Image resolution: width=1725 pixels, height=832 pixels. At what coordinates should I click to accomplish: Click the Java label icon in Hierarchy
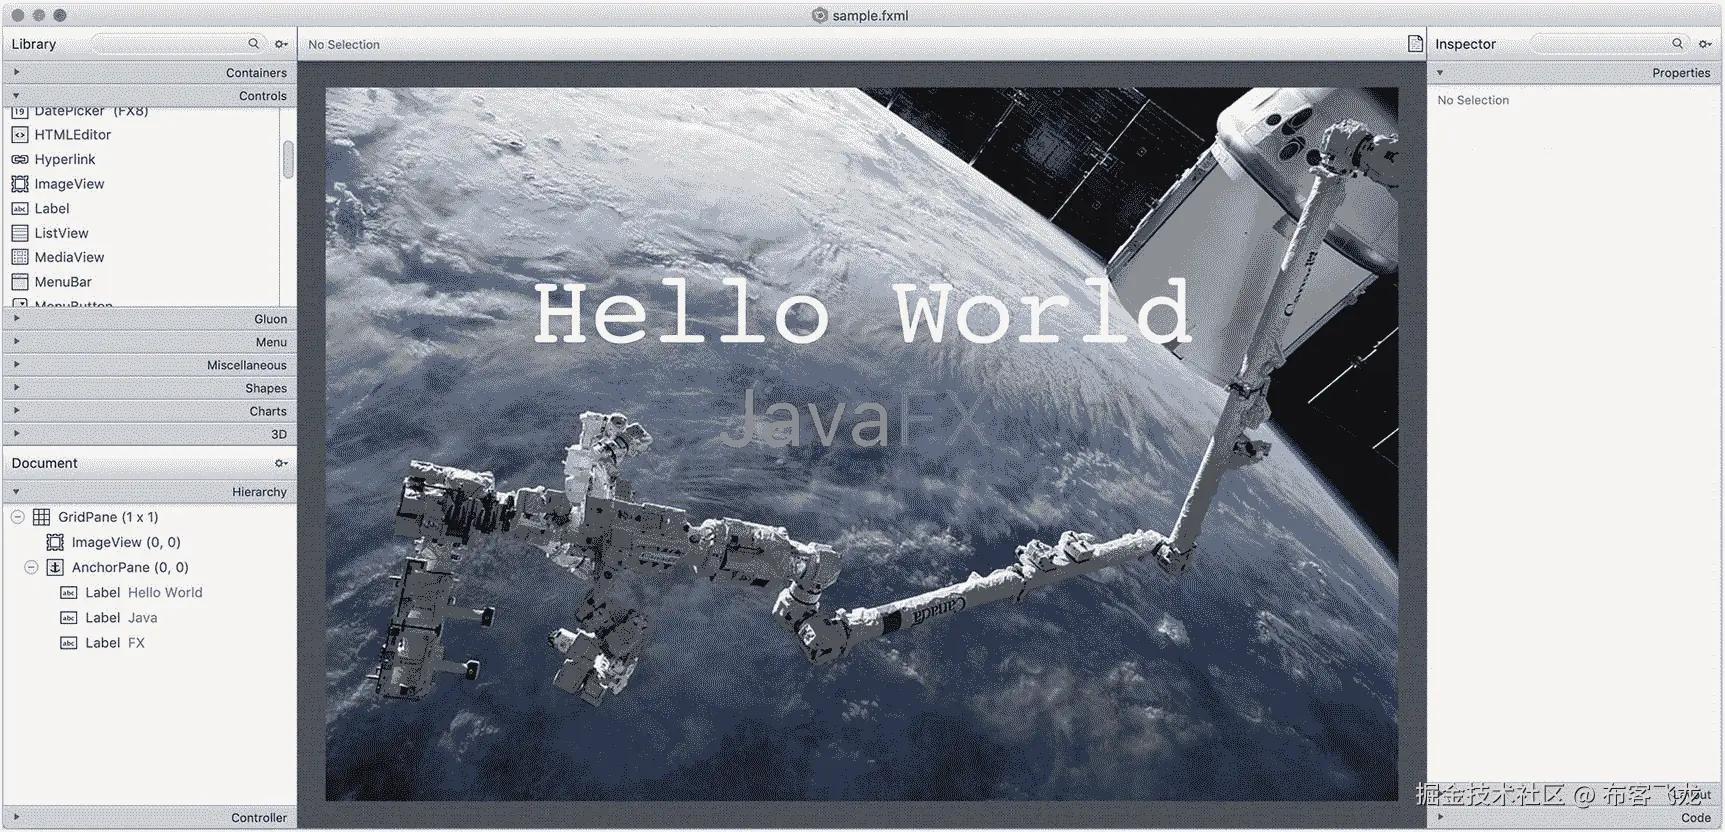(x=69, y=618)
